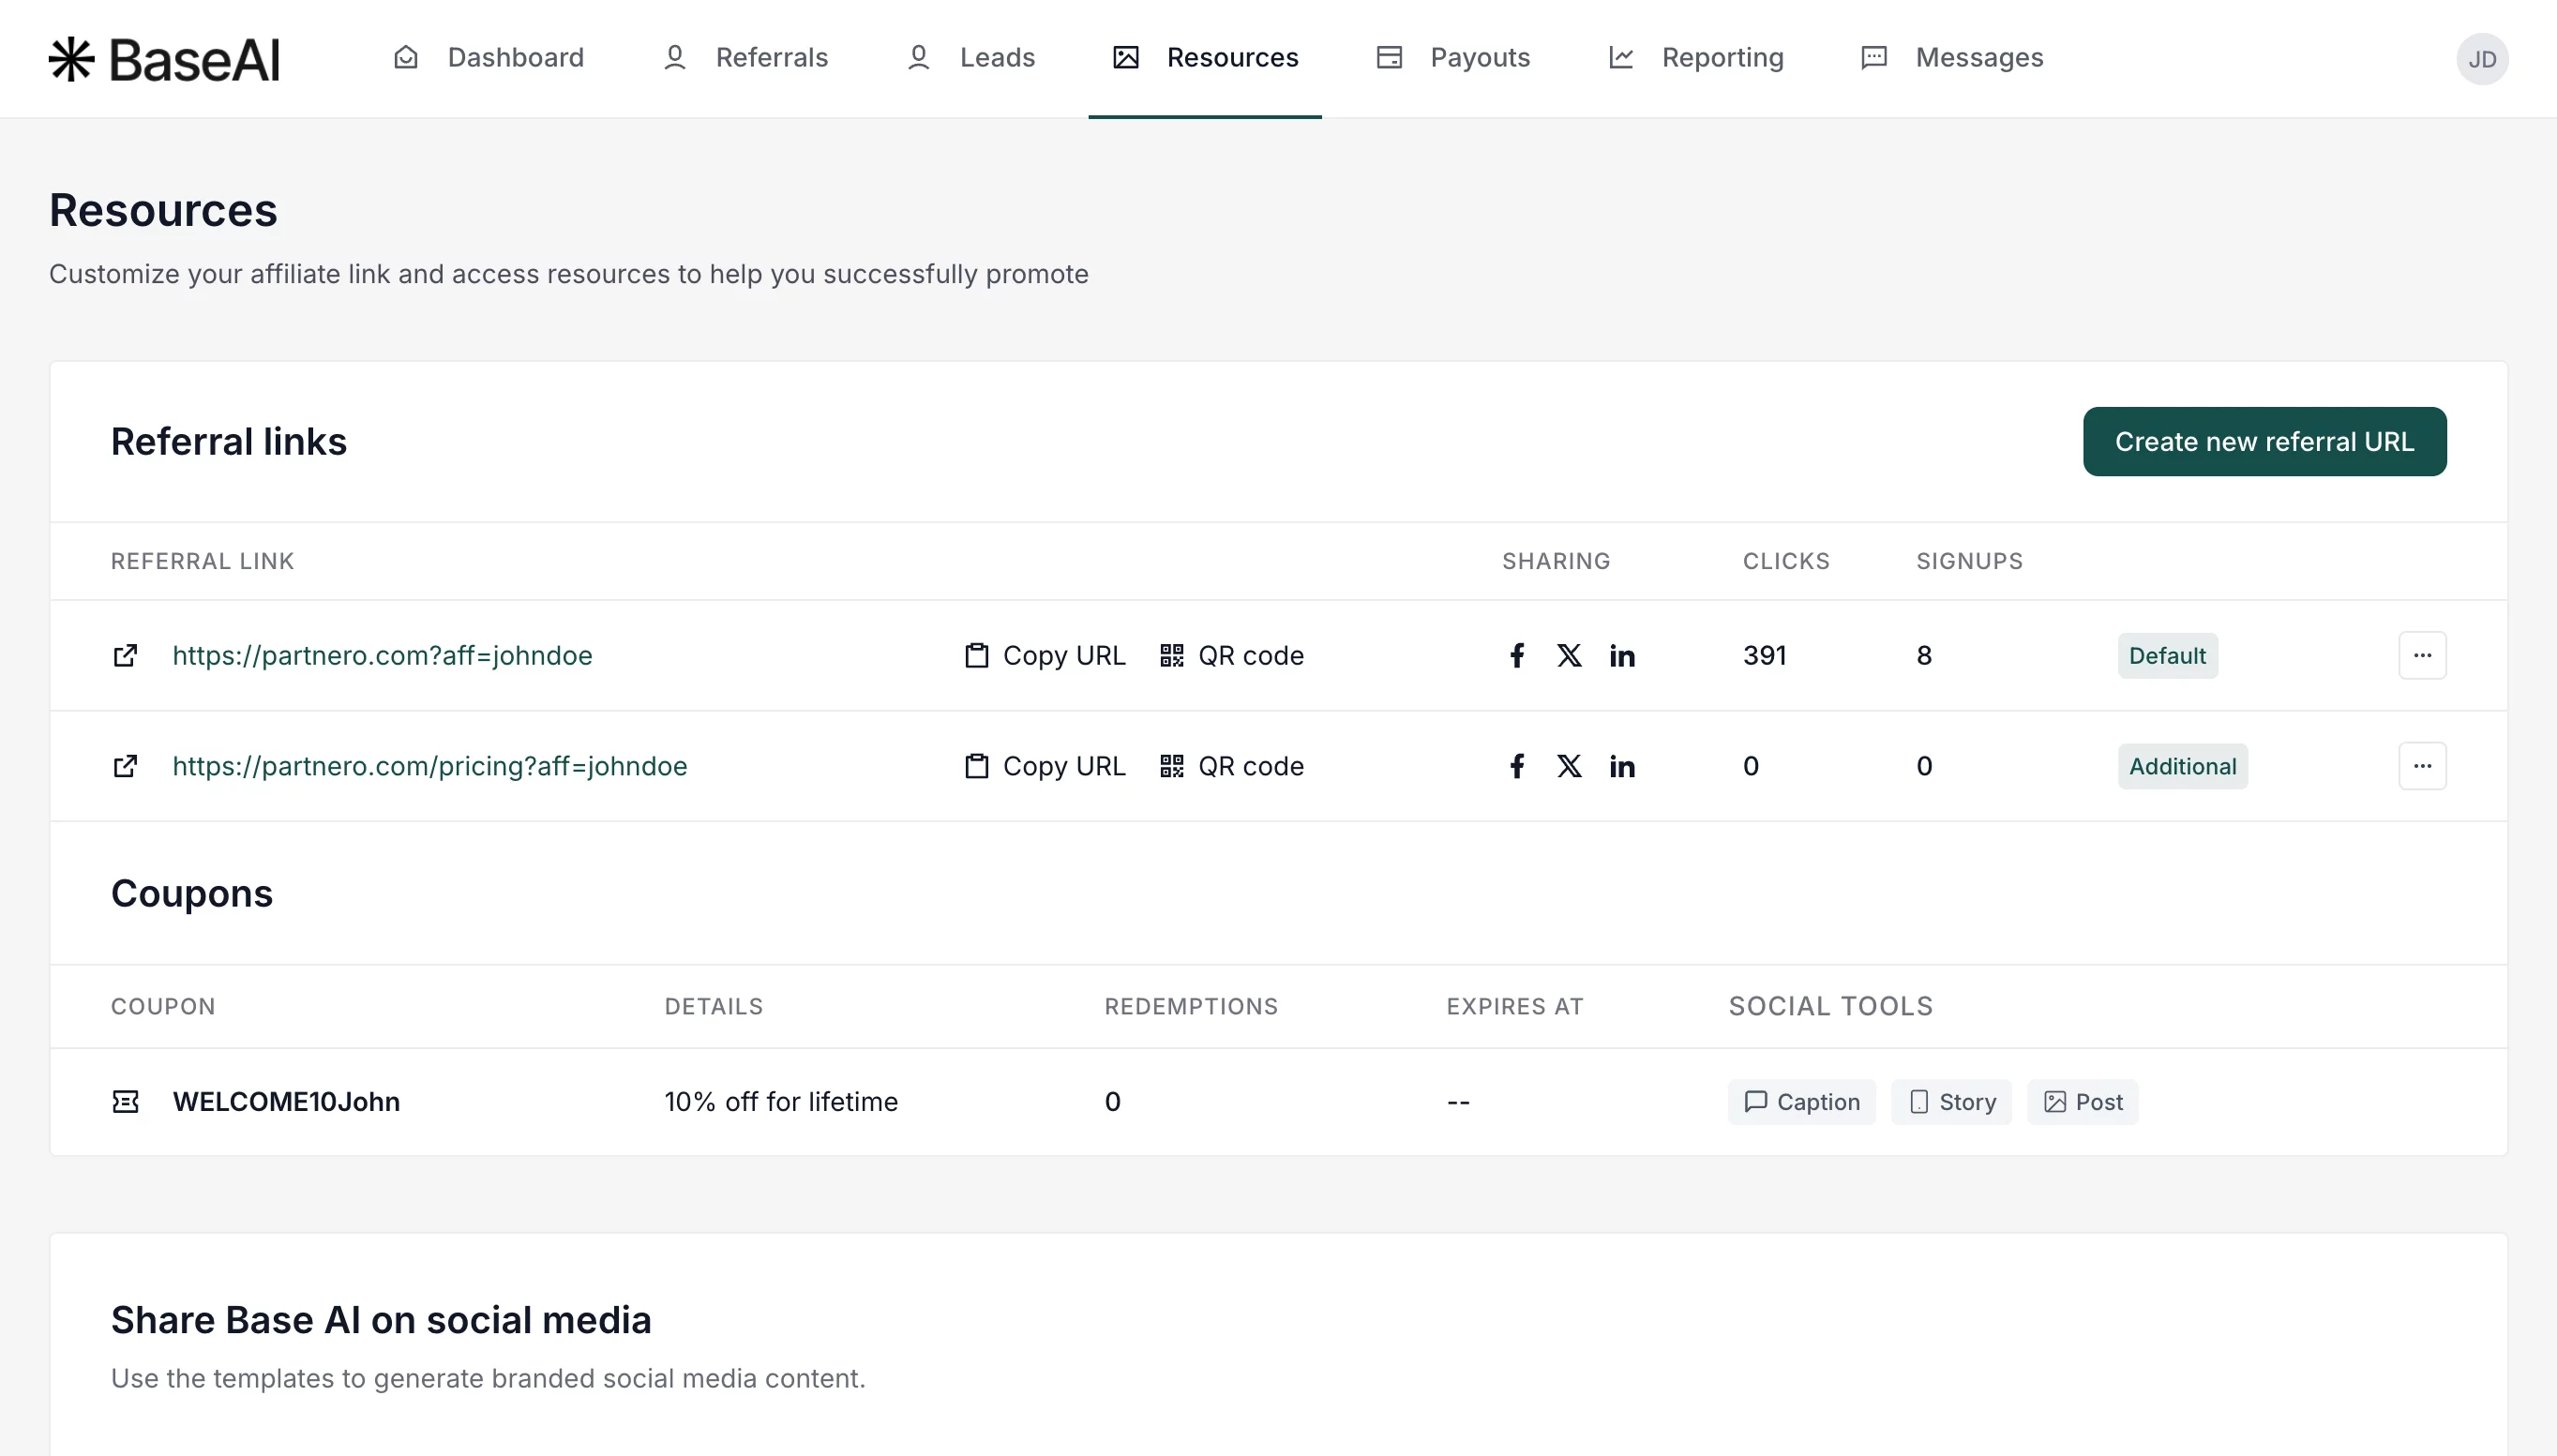Generate a Post for the coupon
Image resolution: width=2557 pixels, height=1456 pixels.
(2082, 1101)
